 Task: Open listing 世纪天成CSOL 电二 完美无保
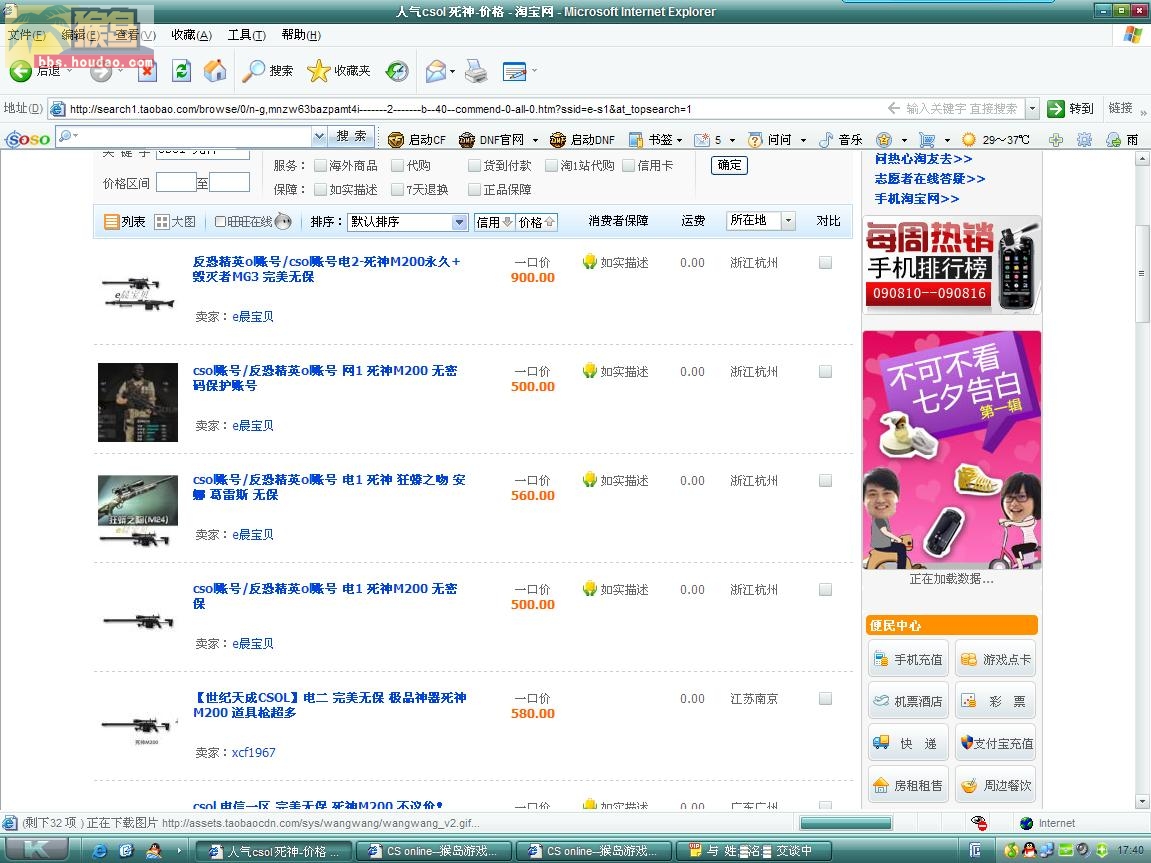coord(330,704)
